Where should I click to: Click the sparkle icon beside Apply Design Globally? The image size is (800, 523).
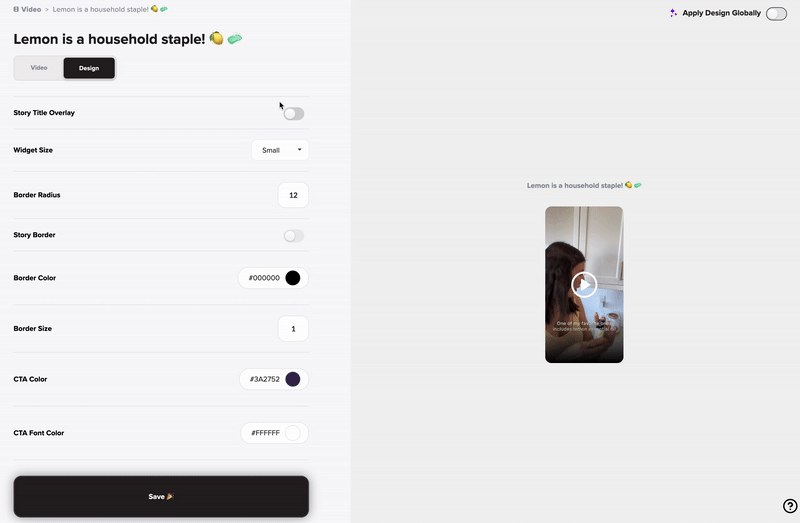pos(673,13)
